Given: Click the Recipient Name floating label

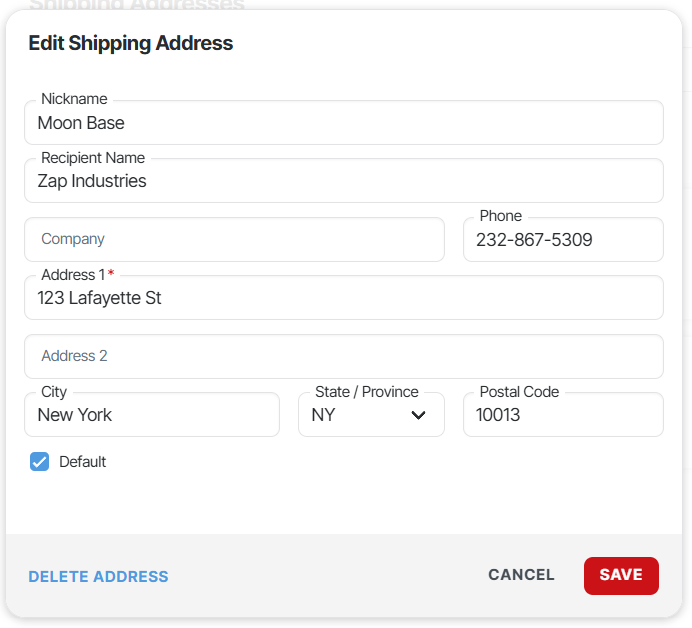Looking at the screenshot, I should (93, 158).
